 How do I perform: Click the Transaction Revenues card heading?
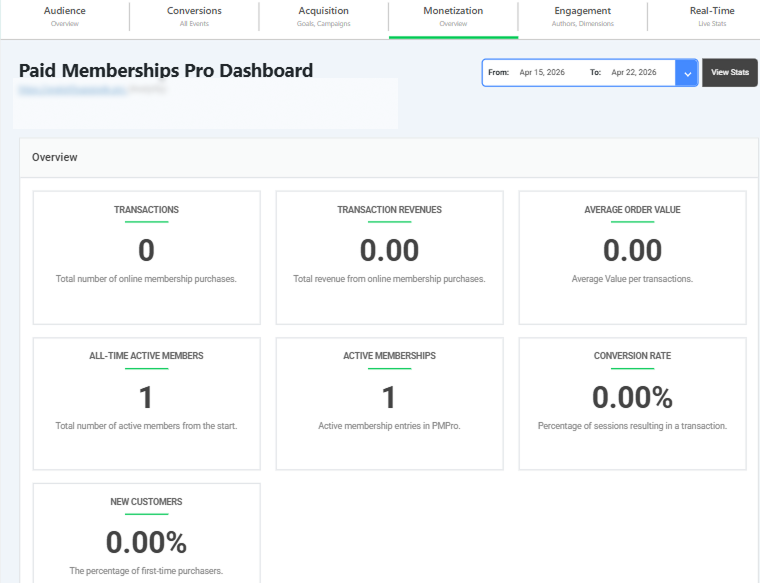point(389,210)
